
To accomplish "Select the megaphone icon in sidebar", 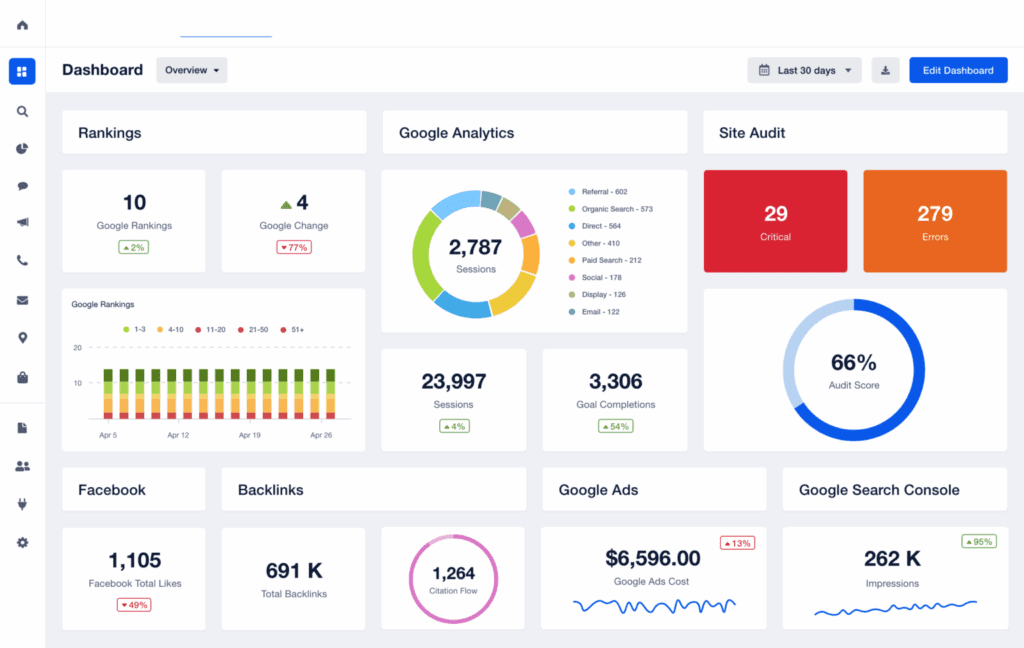I will pyautogui.click(x=22, y=223).
